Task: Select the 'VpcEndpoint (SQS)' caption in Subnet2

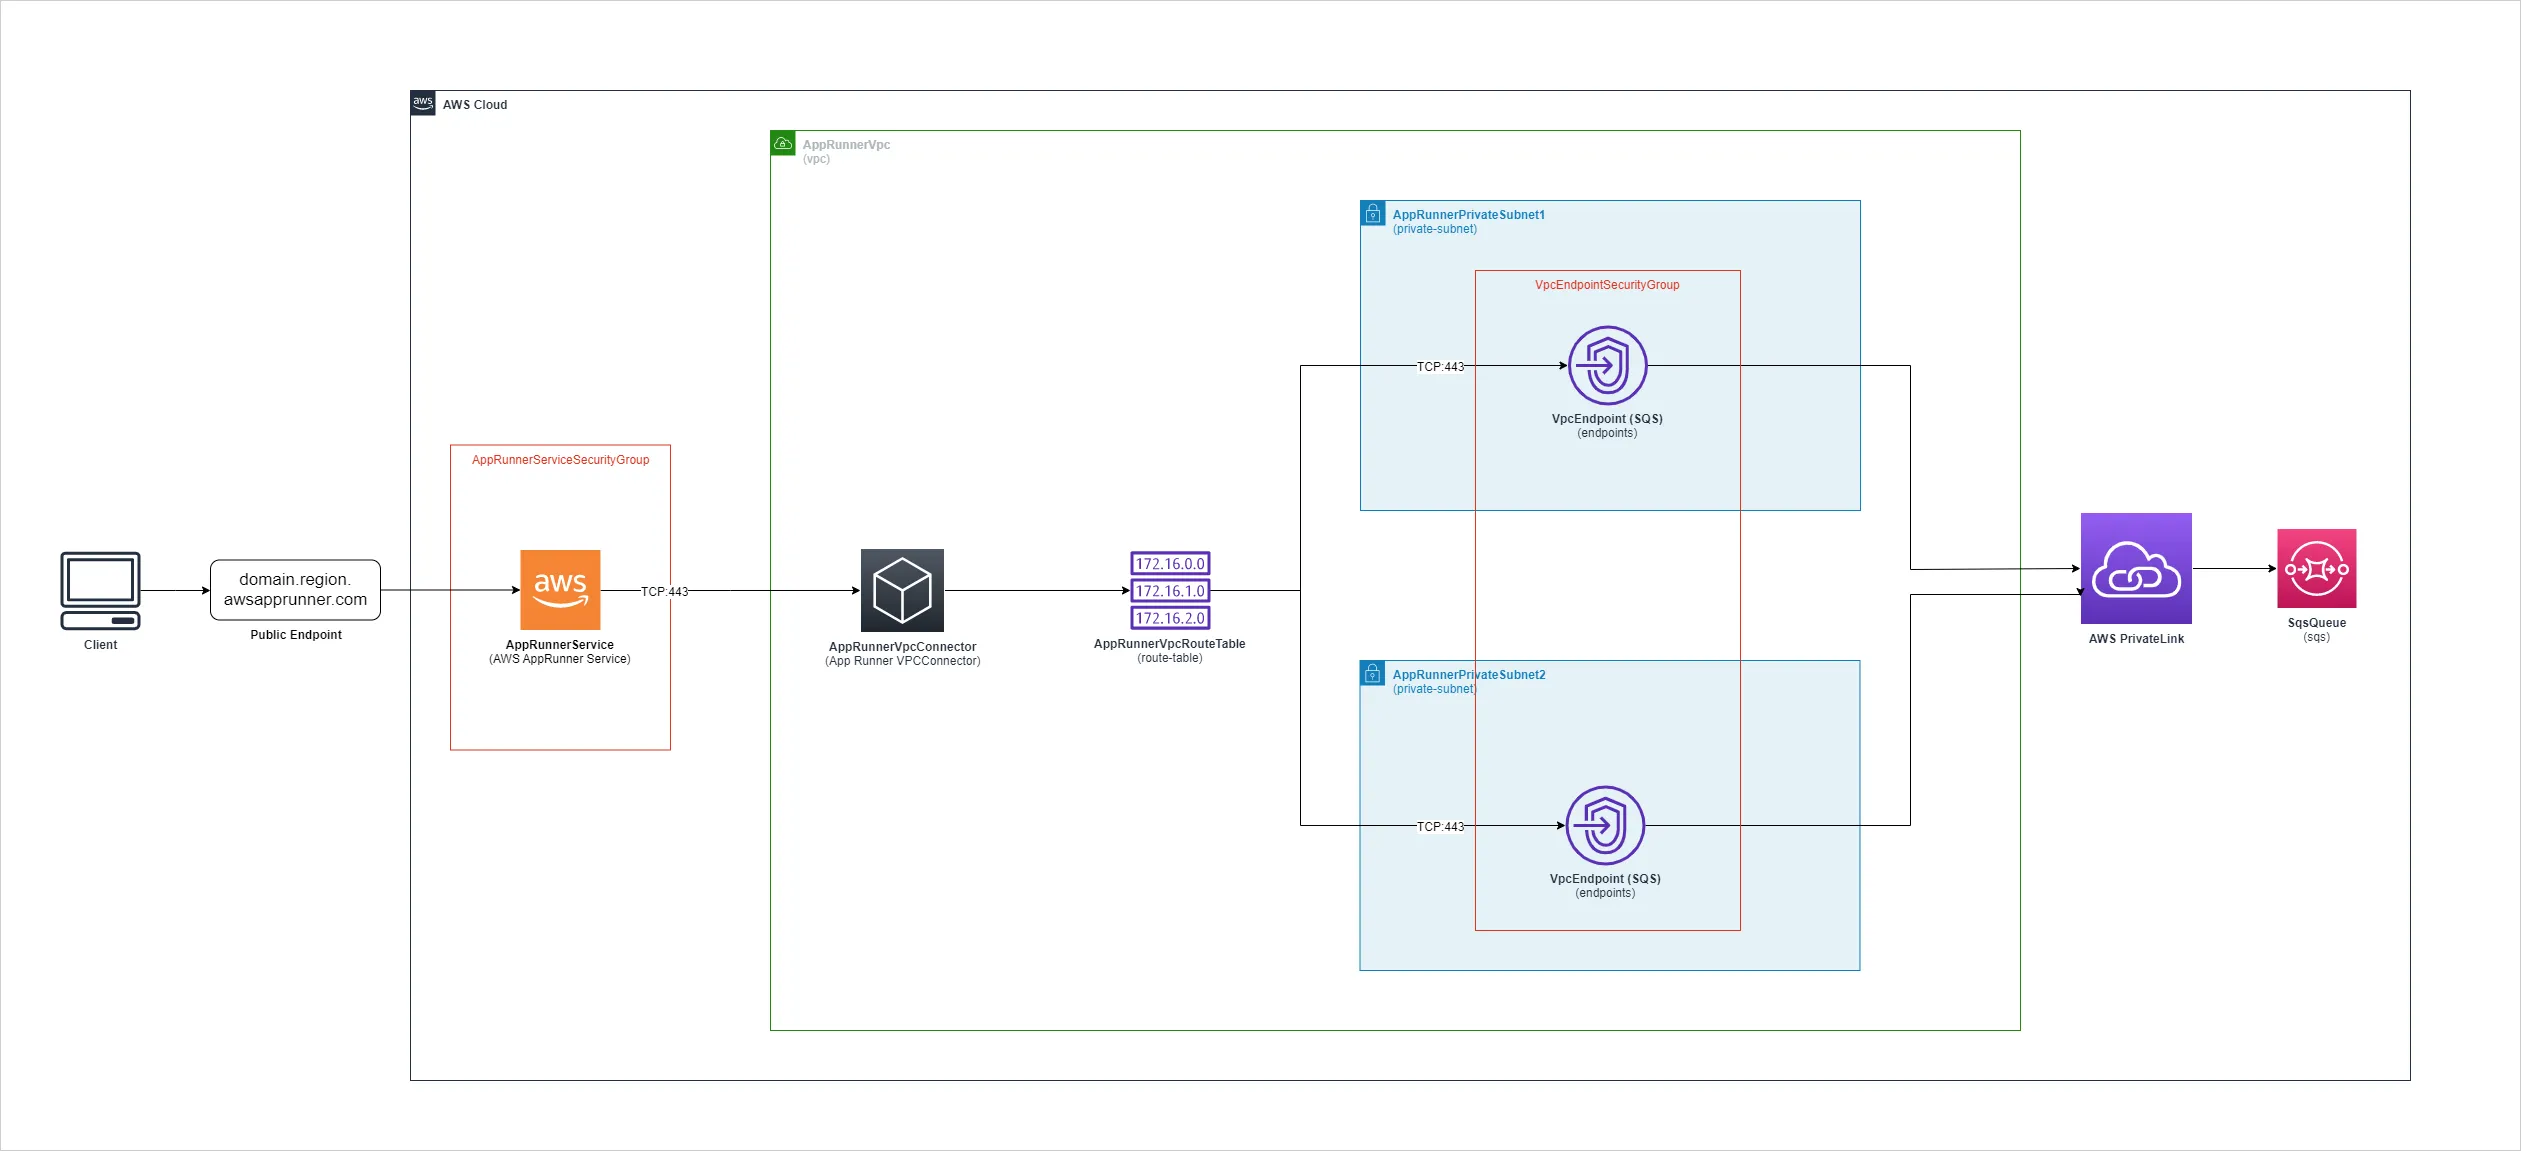Action: pos(1605,879)
